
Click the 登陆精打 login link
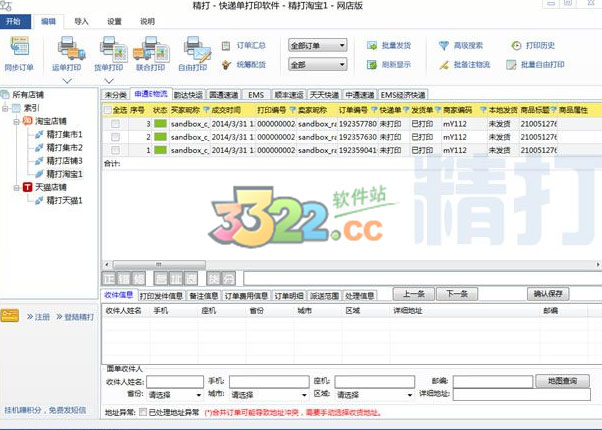[75, 317]
